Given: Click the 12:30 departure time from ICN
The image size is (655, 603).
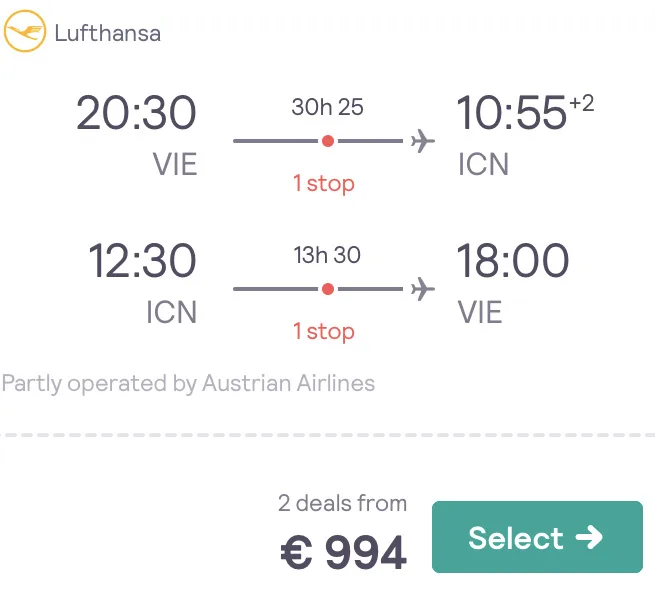Looking at the screenshot, I should coord(142,261).
